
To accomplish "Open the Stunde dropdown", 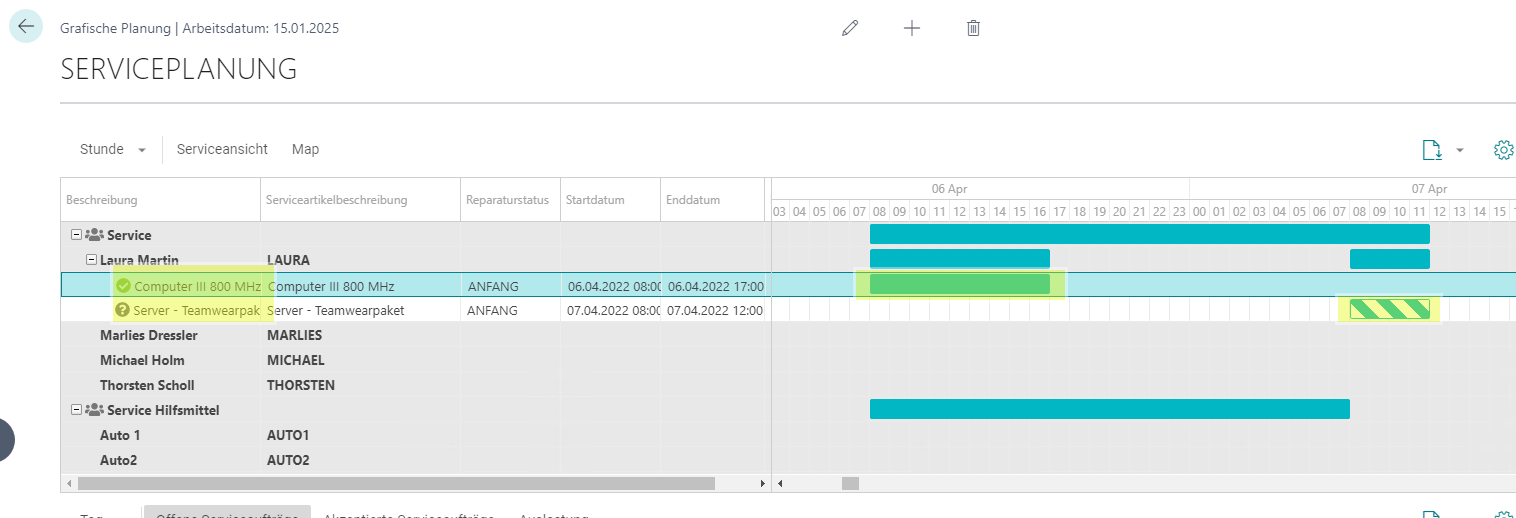I will 113,149.
